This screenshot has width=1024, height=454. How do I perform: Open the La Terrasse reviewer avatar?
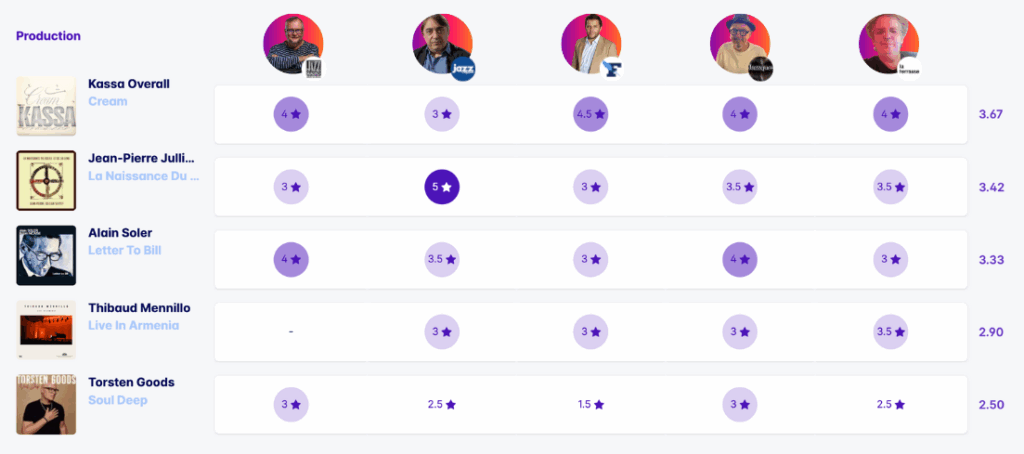point(888,44)
